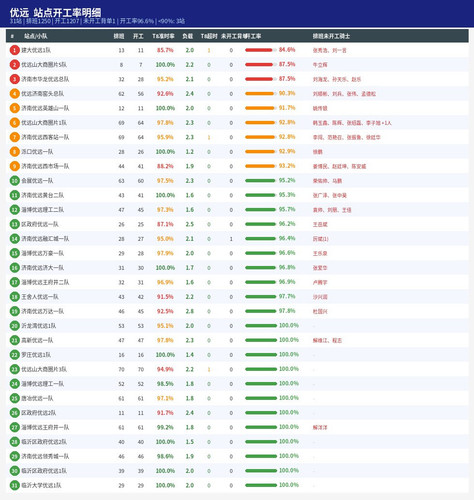Click the T8超时 column header
Image resolution: width=474 pixels, height=500 pixels.
point(209,36)
